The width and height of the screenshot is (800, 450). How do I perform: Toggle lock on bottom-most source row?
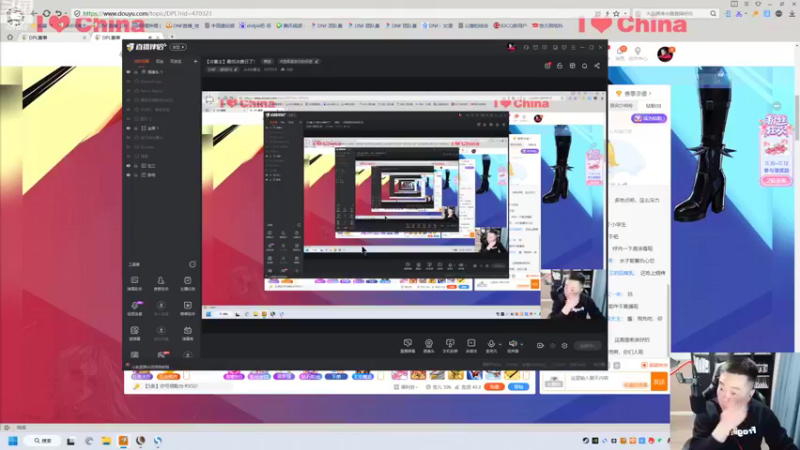pyautogui.click(x=136, y=175)
